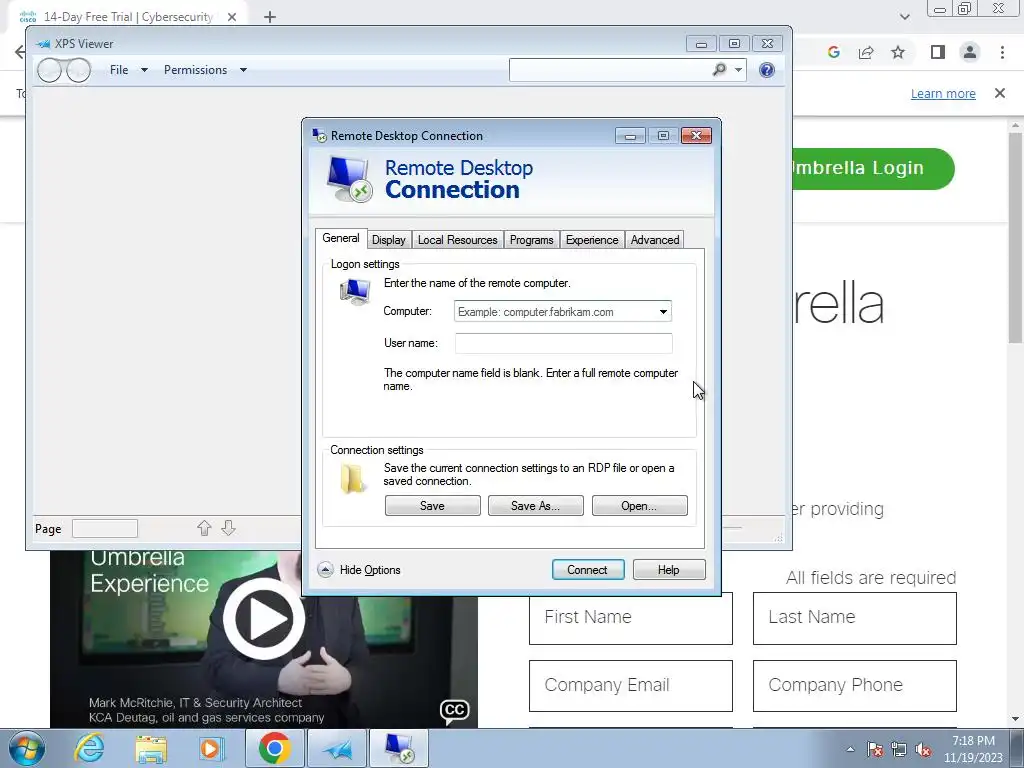This screenshot has height=768, width=1024.
Task: Click the Learn more link in Chrome
Action: (943, 93)
